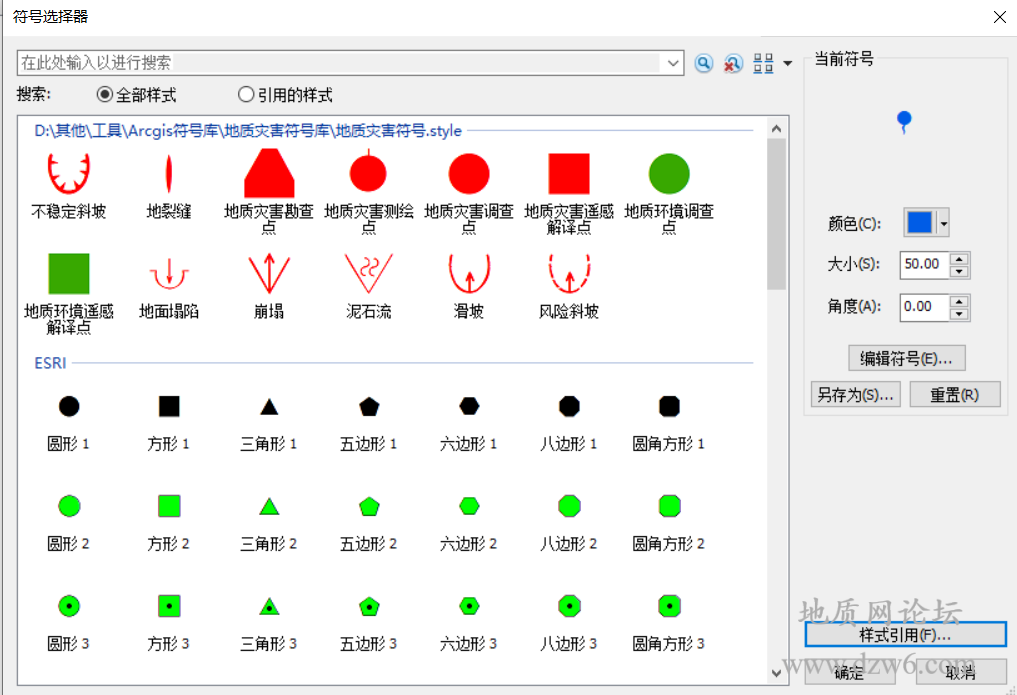Select the 引用的样式 radio button

[x=246, y=95]
